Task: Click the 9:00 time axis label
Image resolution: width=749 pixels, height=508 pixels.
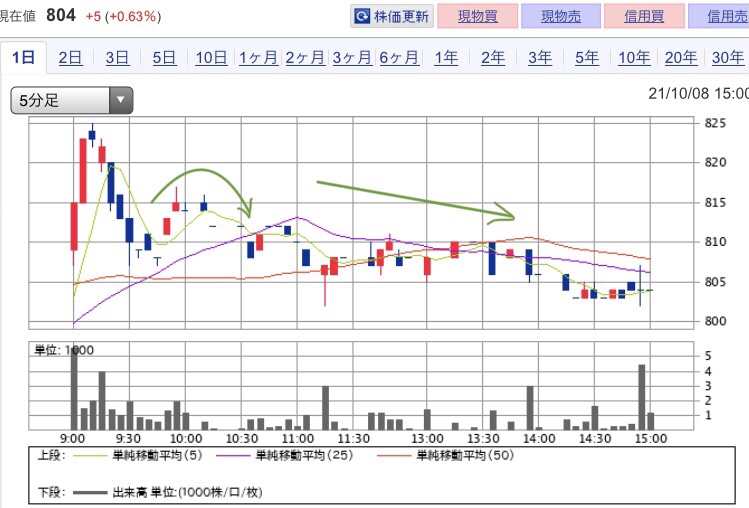Action: (73, 438)
